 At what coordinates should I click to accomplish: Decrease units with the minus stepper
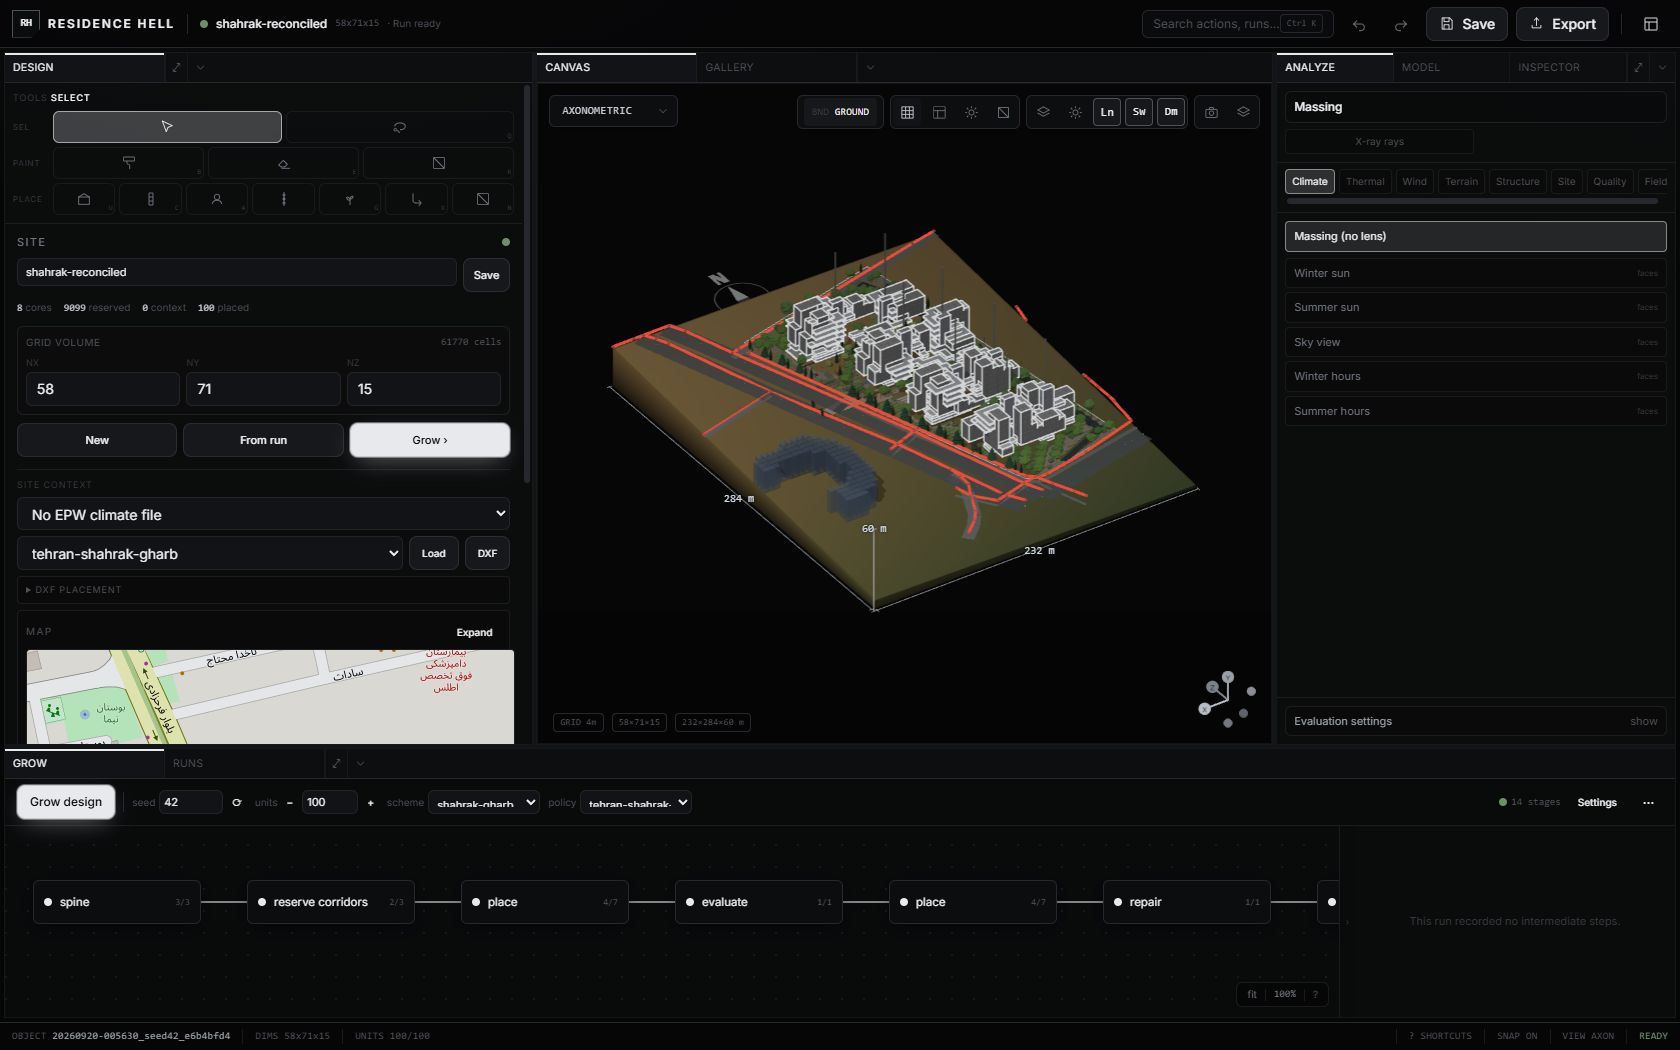click(x=290, y=802)
